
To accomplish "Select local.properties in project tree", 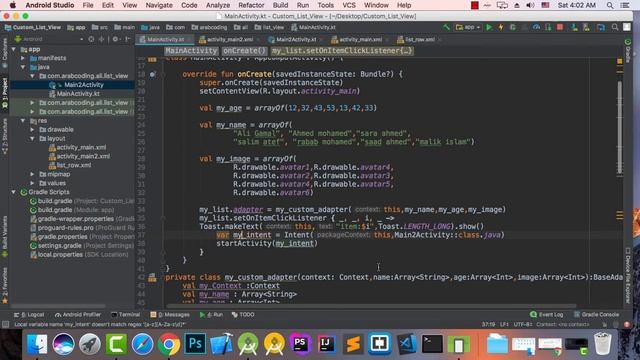I will point(60,255).
